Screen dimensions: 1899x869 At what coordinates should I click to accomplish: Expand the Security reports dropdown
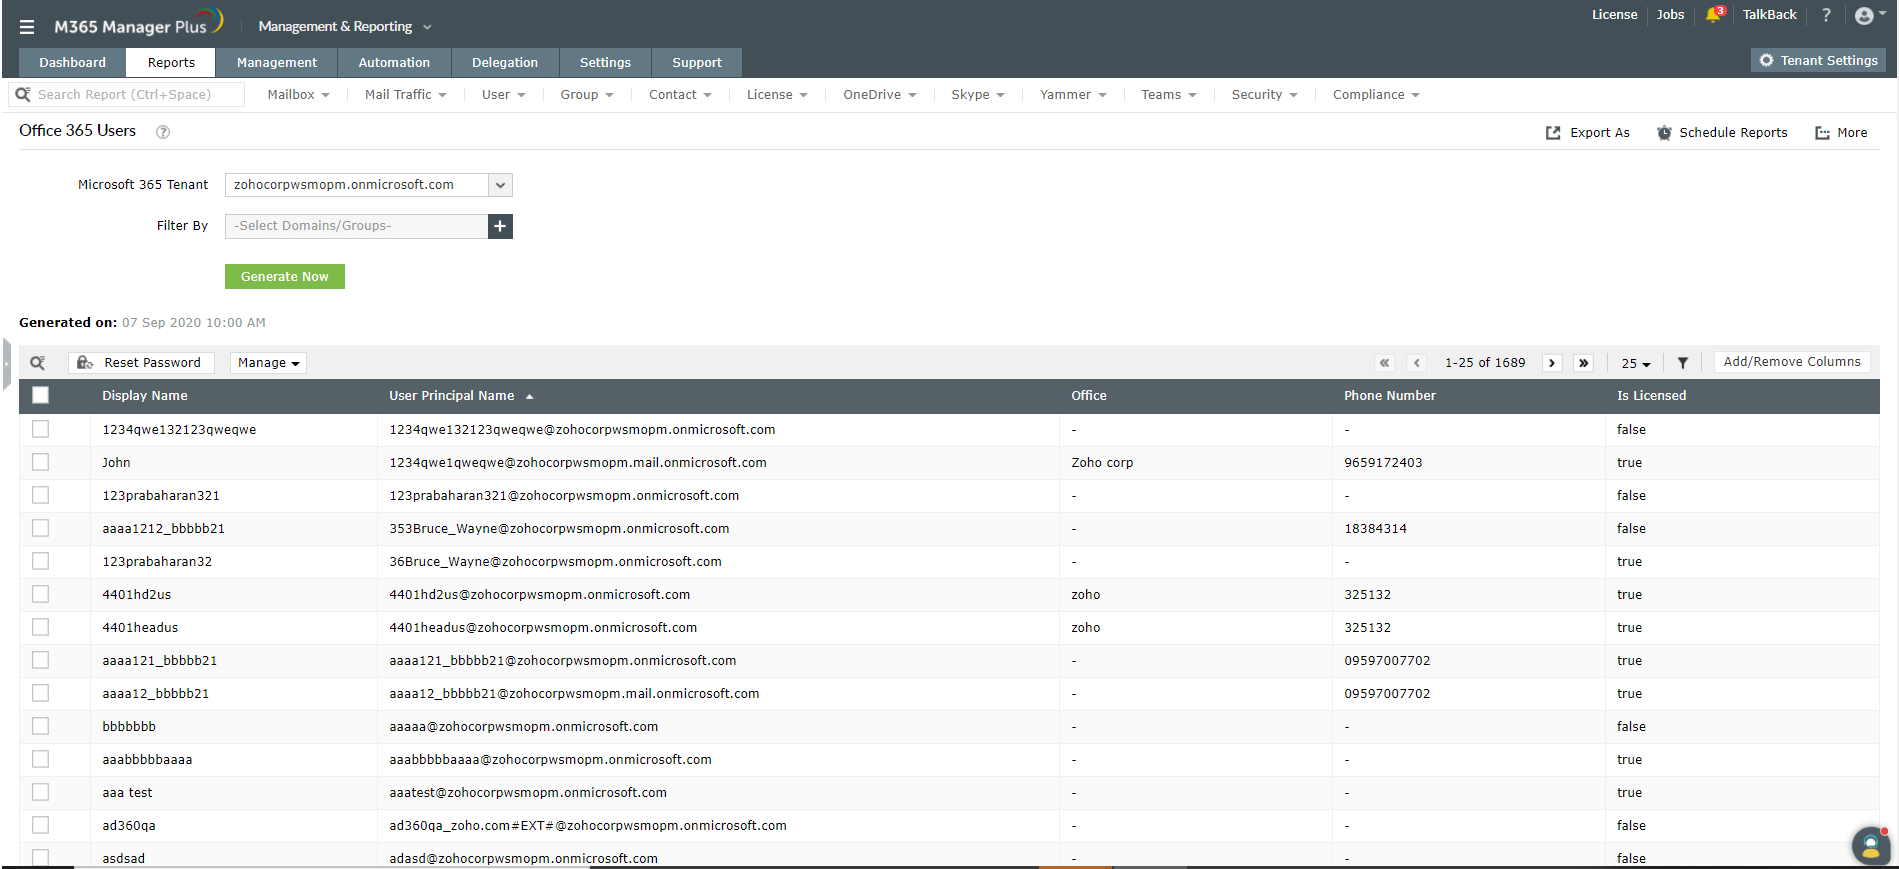[x=1264, y=95]
